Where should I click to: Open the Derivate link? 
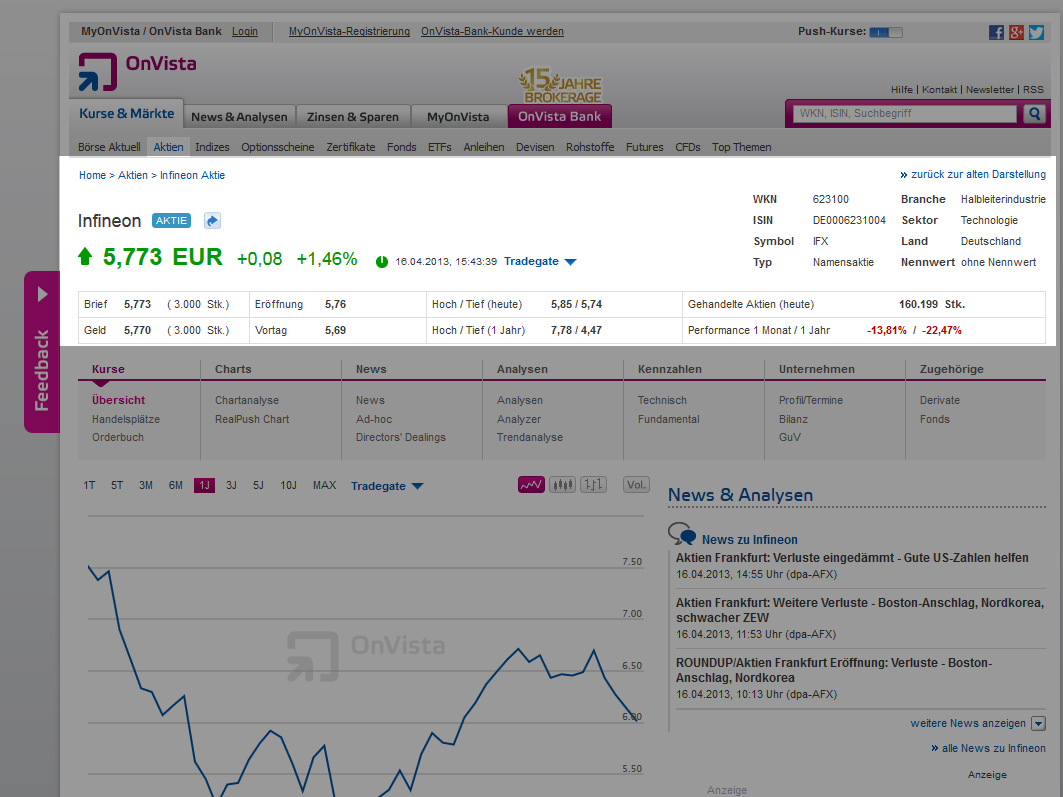[940, 400]
